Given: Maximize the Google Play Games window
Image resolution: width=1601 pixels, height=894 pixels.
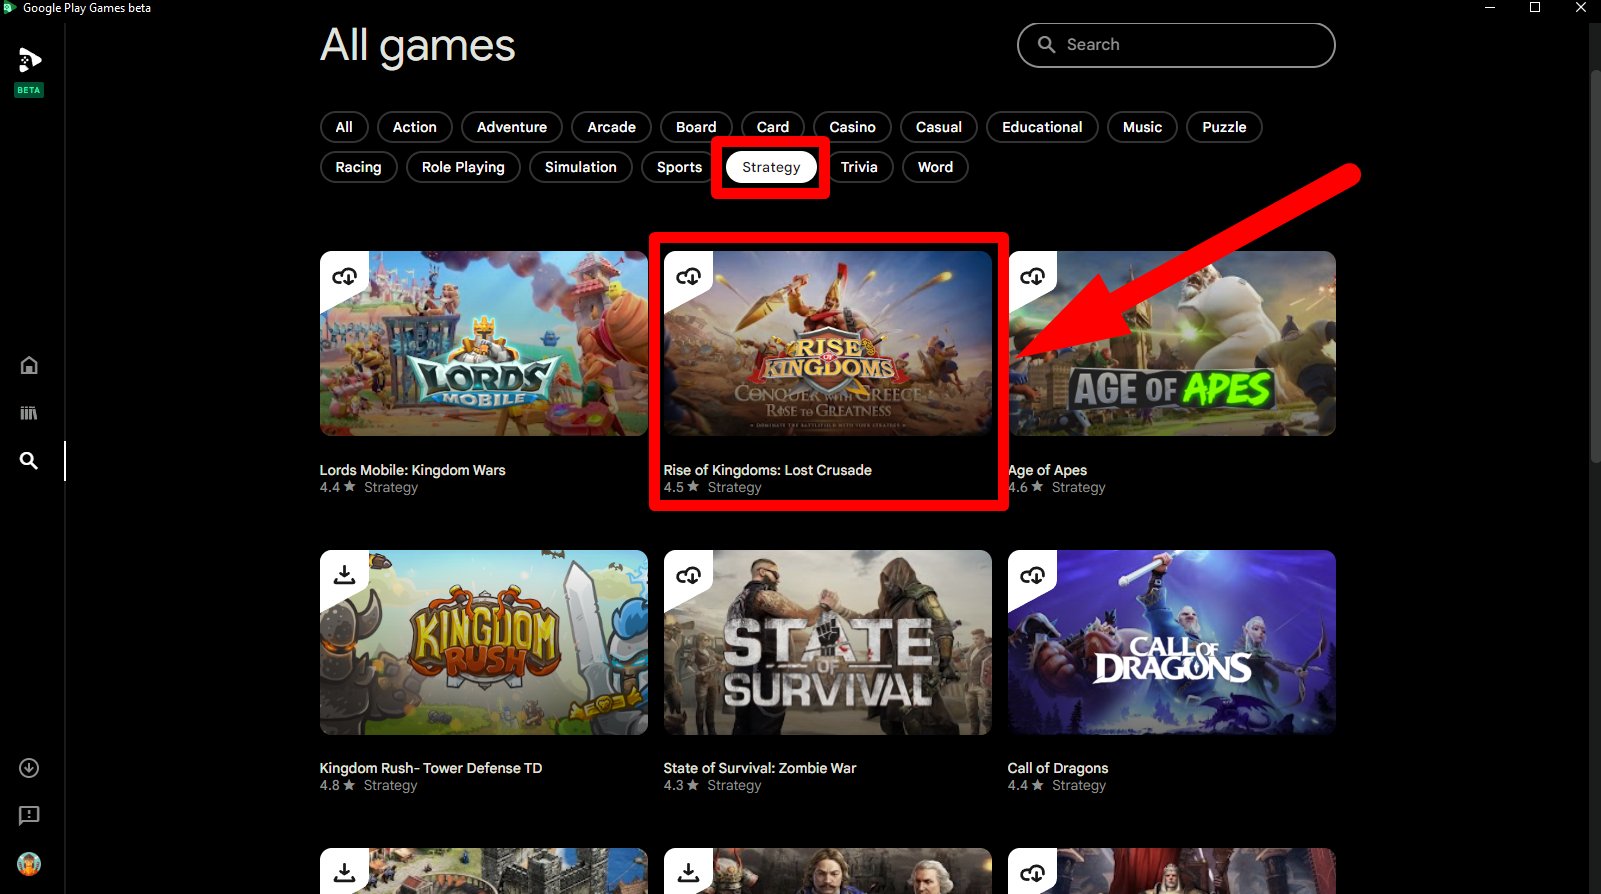Looking at the screenshot, I should coord(1535,8).
